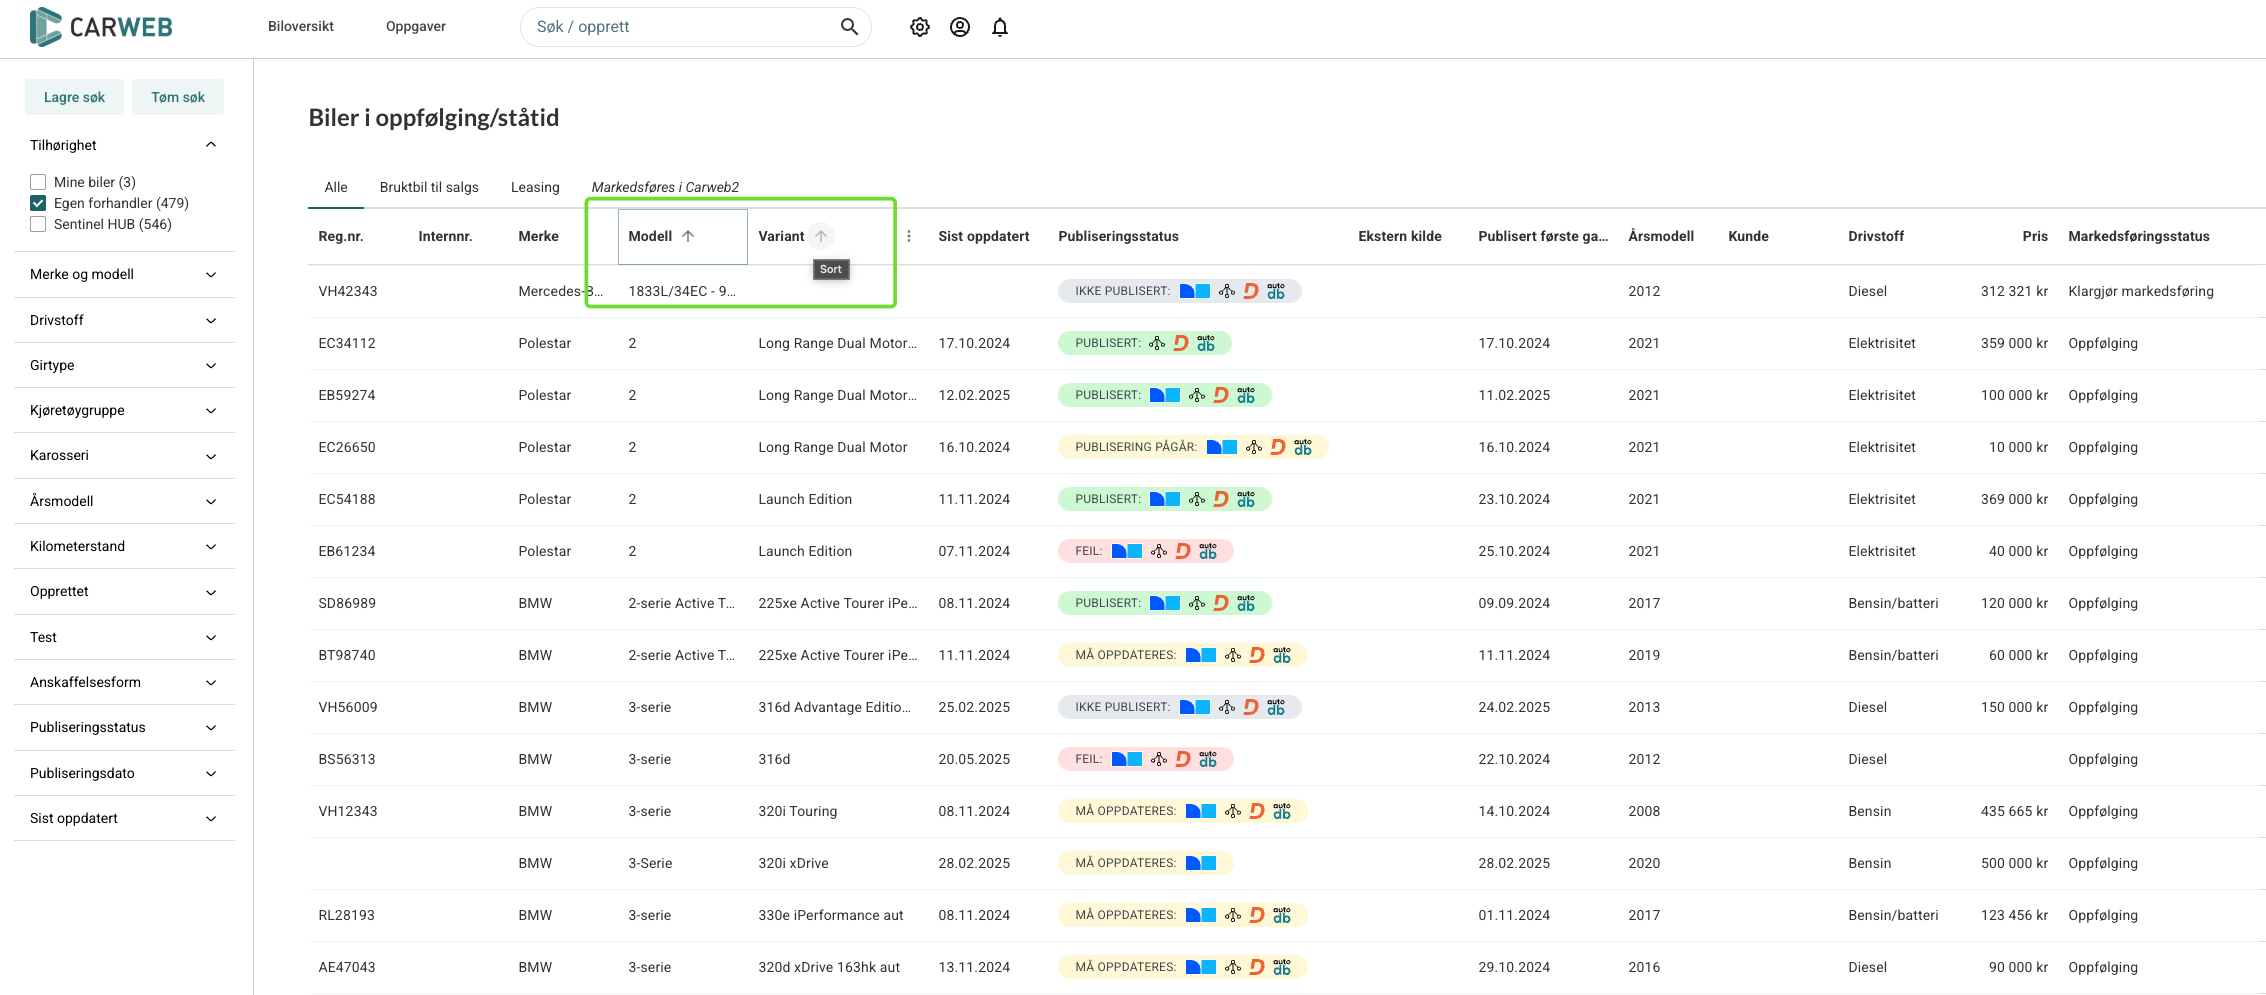This screenshot has width=2266, height=995.
Task: Click the network share icon on row EB61234
Action: 1158,551
